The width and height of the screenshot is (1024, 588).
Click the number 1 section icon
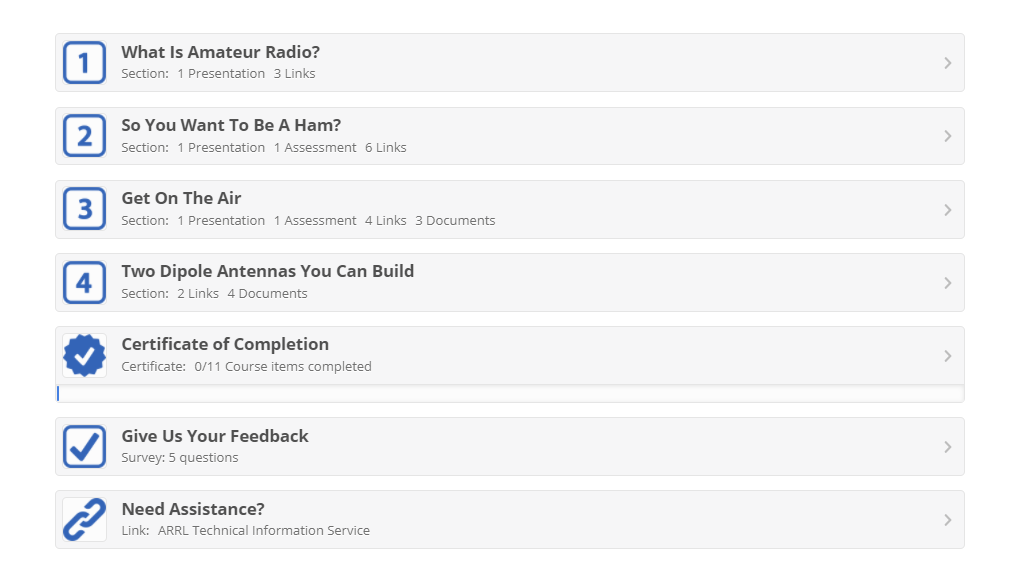click(84, 63)
